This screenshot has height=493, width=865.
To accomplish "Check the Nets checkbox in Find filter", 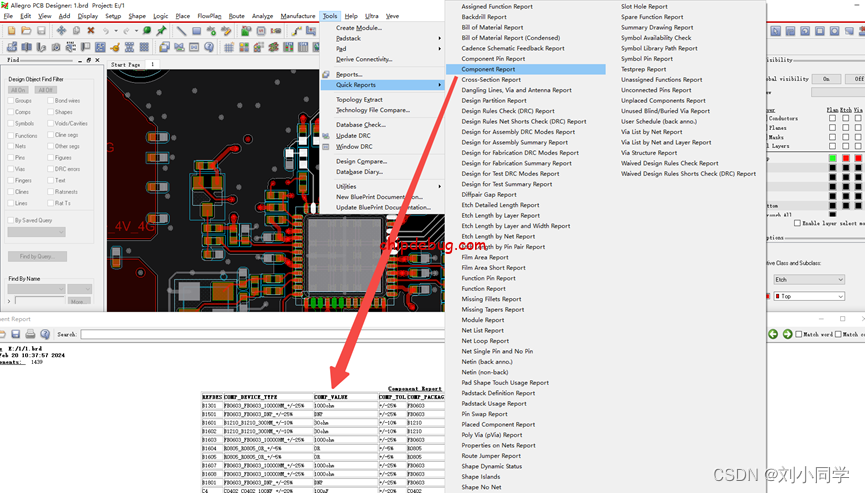I will [11, 146].
